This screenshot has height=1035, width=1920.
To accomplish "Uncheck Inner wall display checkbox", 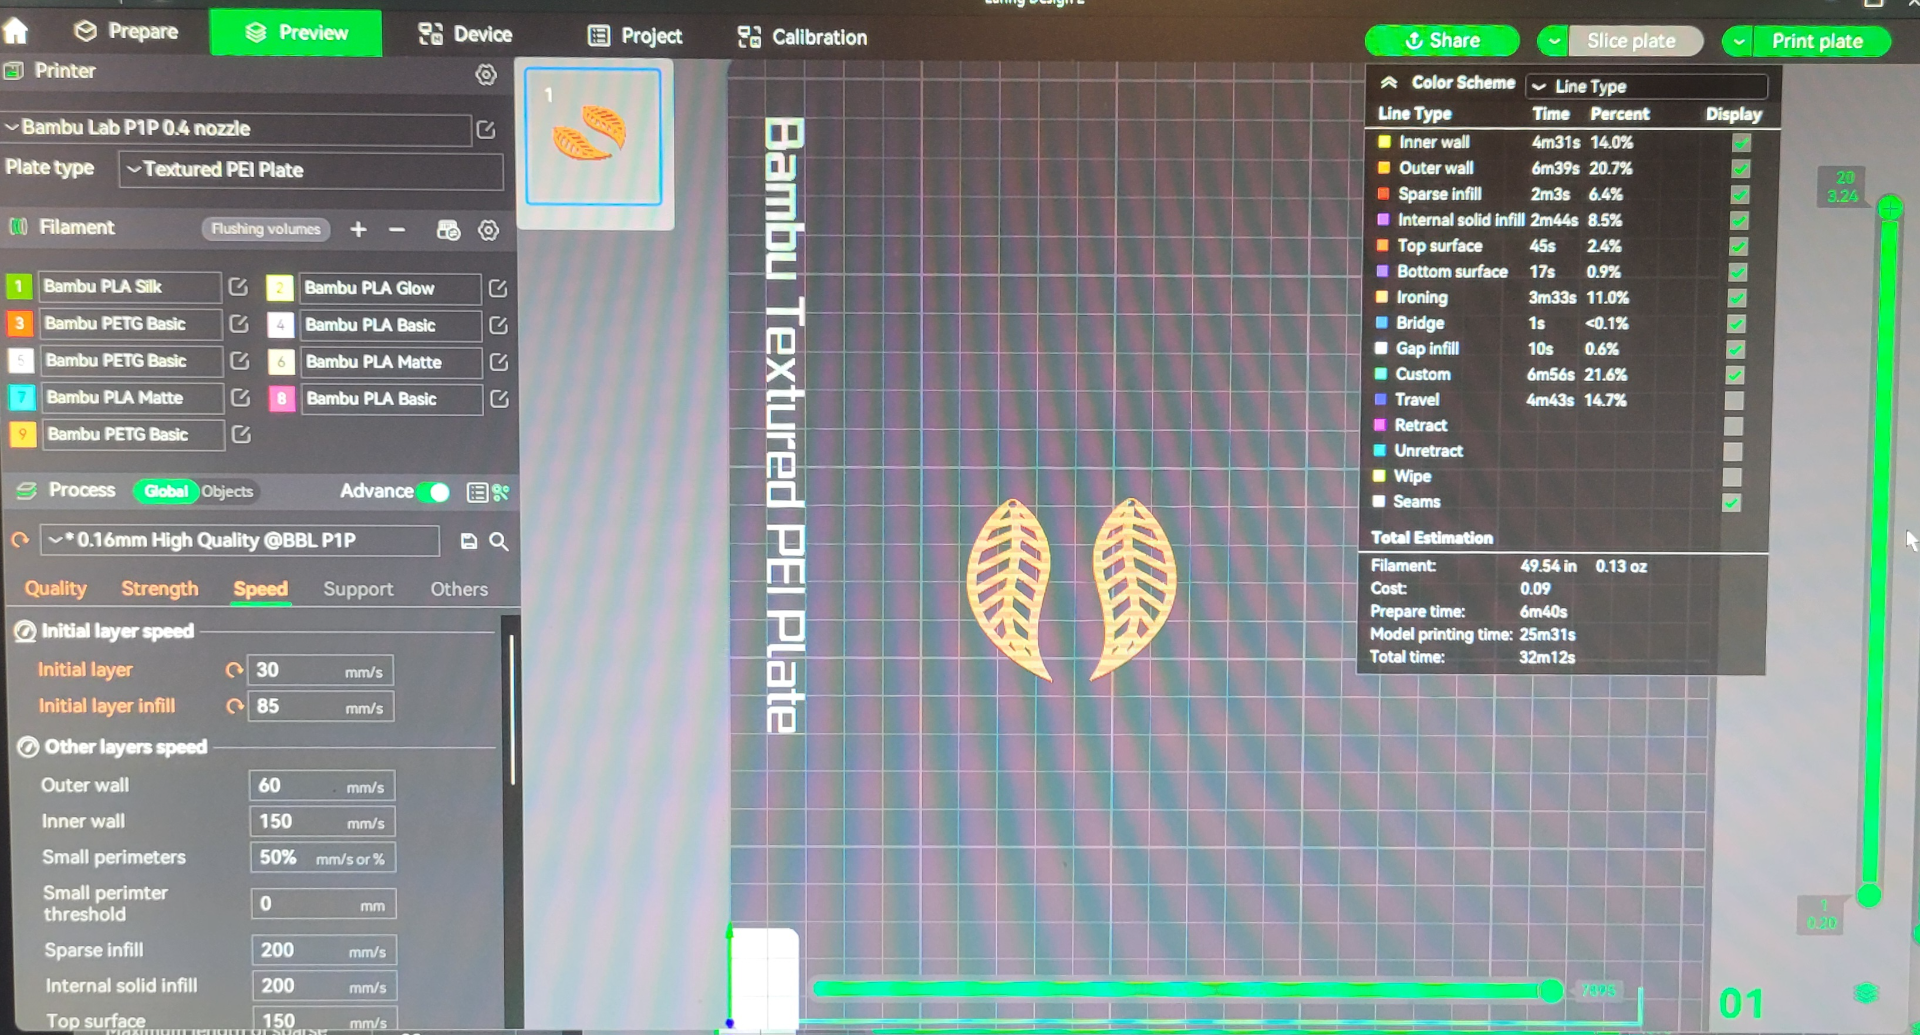I will [1741, 143].
